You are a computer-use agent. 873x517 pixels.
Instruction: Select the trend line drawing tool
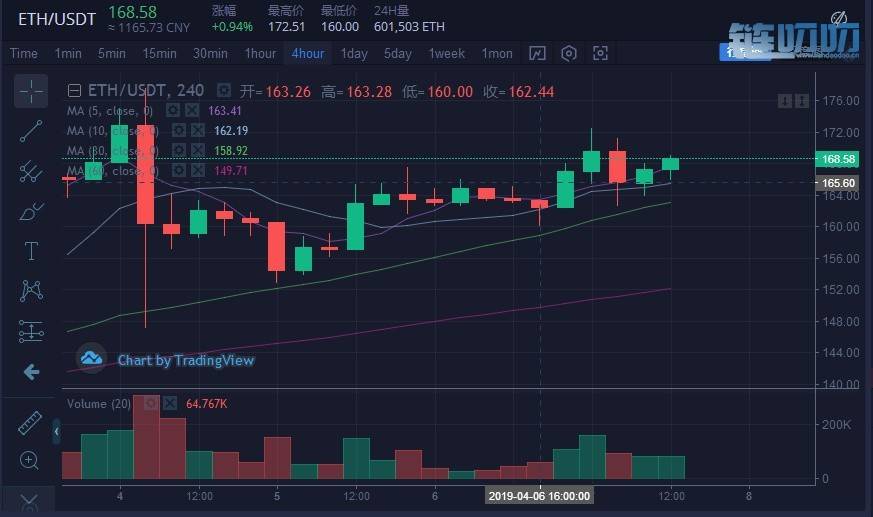pyautogui.click(x=31, y=131)
